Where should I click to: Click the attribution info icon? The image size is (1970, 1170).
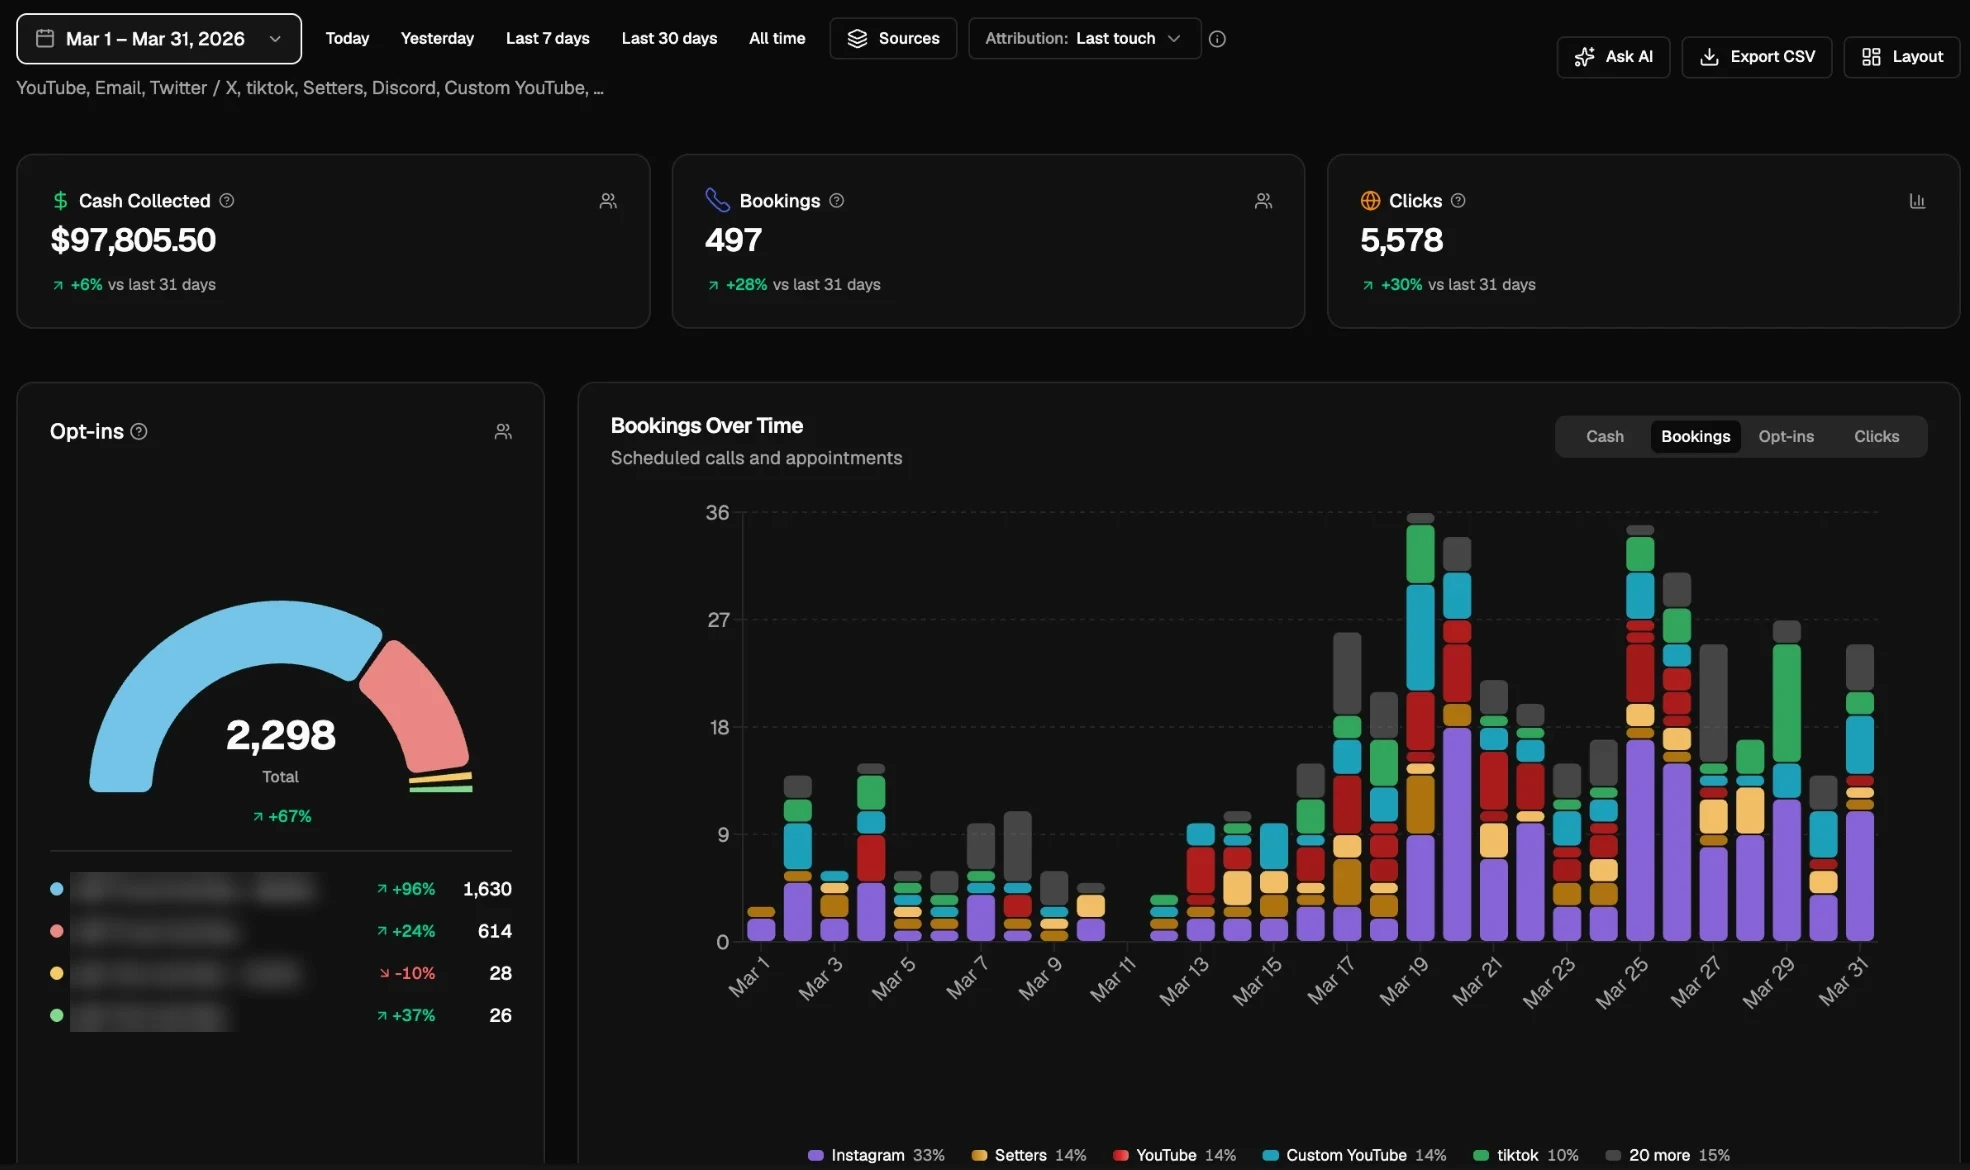(x=1217, y=39)
